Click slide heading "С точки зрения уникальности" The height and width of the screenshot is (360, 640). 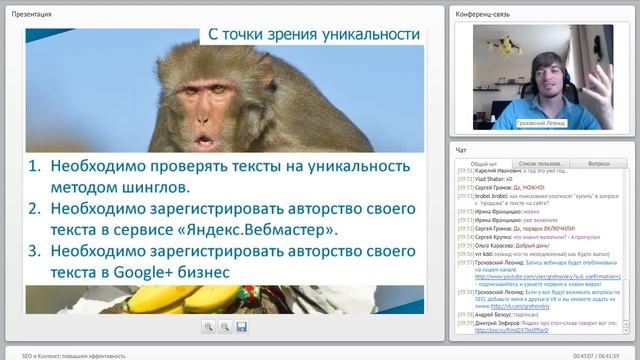[314, 35]
